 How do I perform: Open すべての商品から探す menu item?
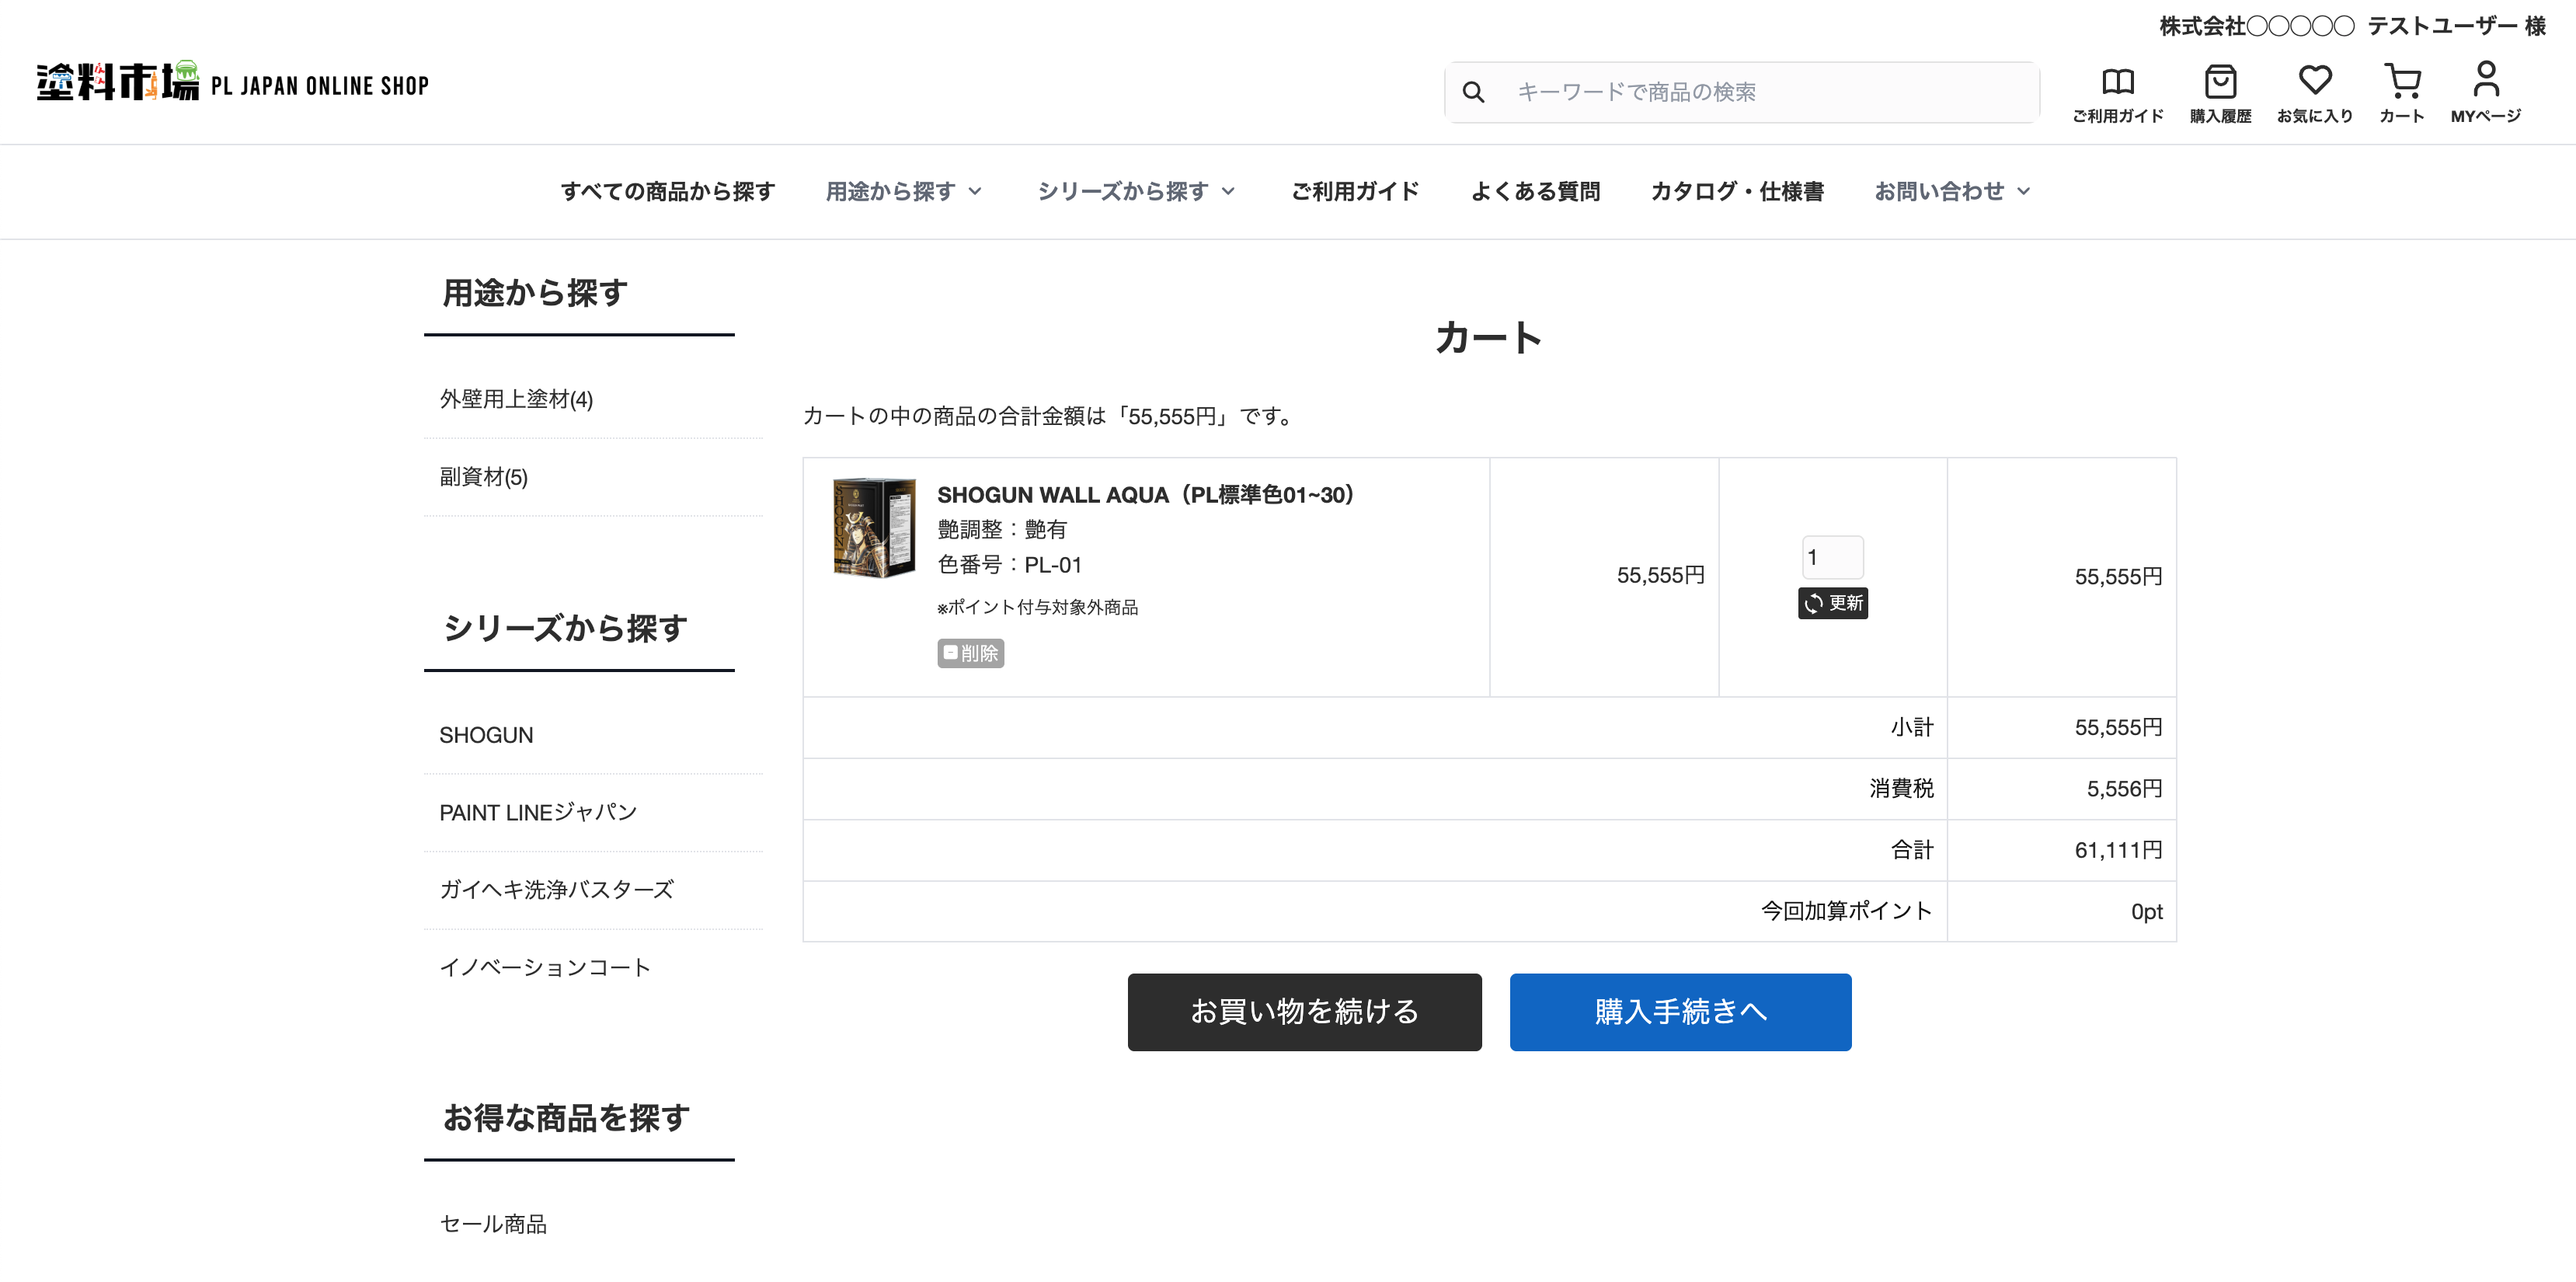pos(667,191)
